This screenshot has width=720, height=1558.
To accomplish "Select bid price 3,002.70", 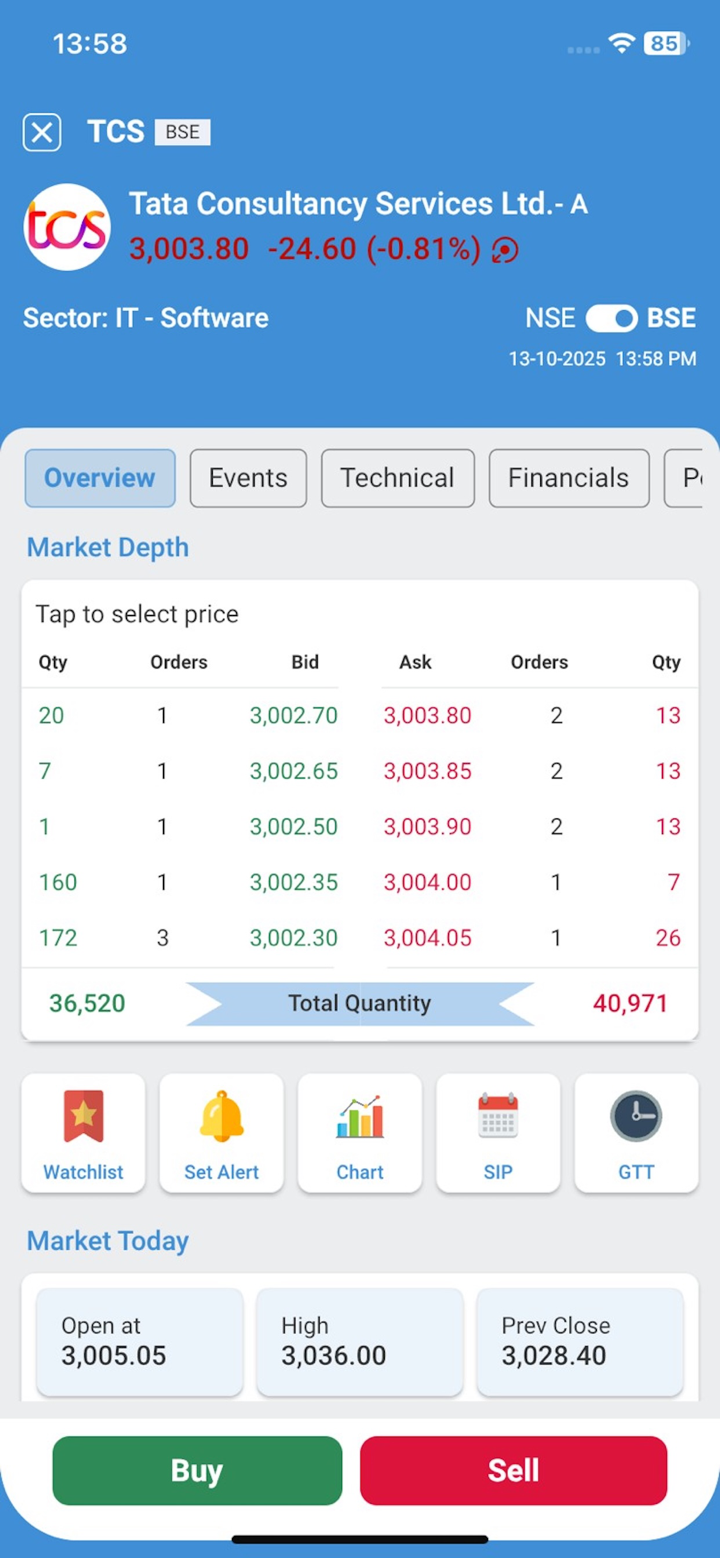I will point(293,715).
